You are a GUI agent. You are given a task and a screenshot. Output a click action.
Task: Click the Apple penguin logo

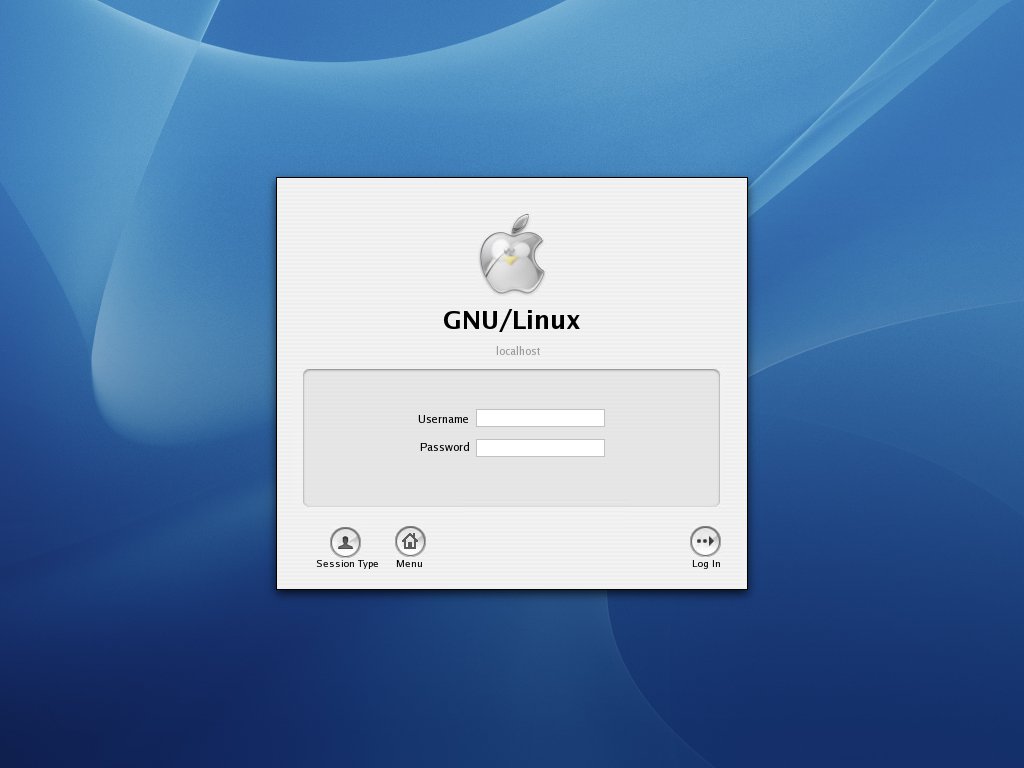pos(512,253)
